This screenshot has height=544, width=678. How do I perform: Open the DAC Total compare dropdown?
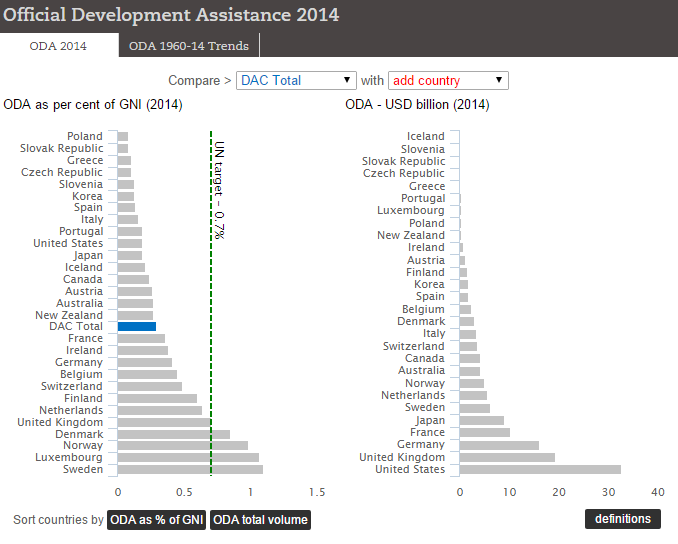[x=296, y=81]
